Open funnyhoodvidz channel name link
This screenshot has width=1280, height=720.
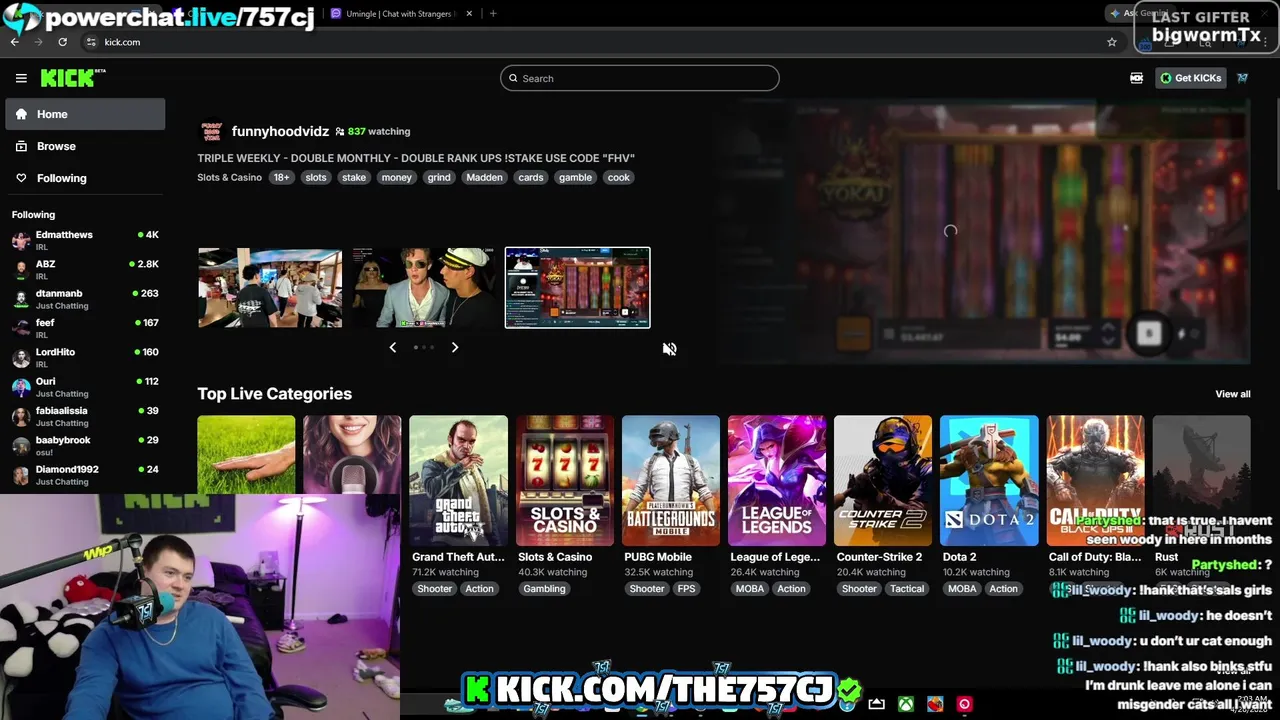click(280, 131)
